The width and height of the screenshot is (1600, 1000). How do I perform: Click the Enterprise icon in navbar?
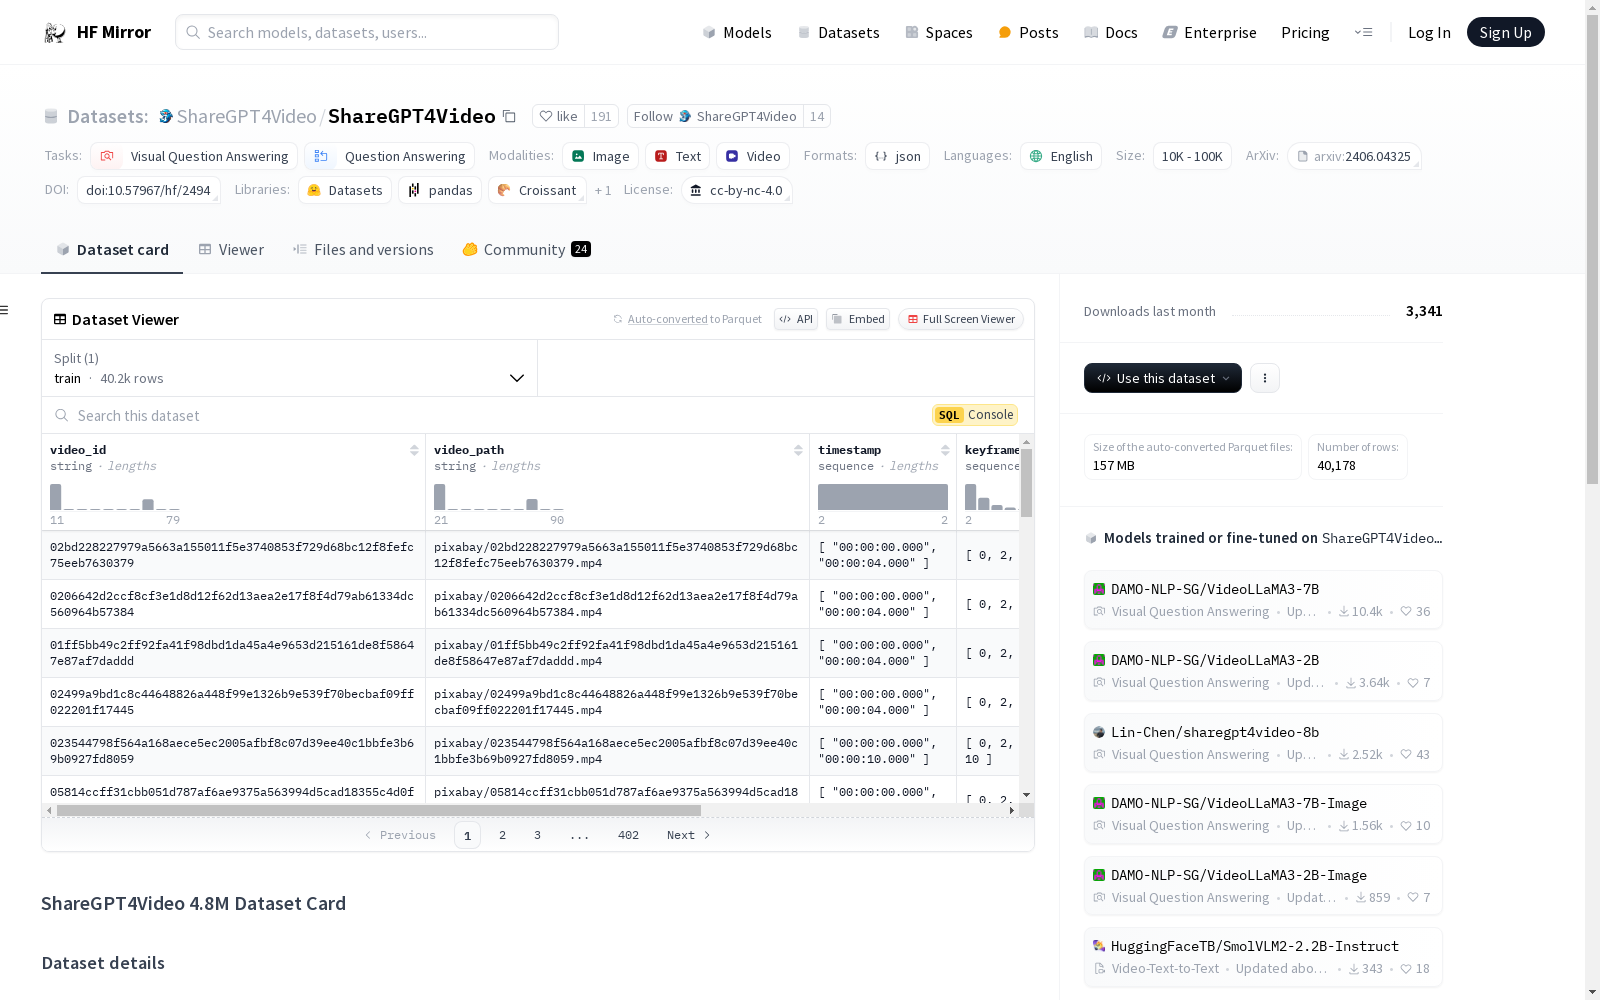pos(1170,33)
